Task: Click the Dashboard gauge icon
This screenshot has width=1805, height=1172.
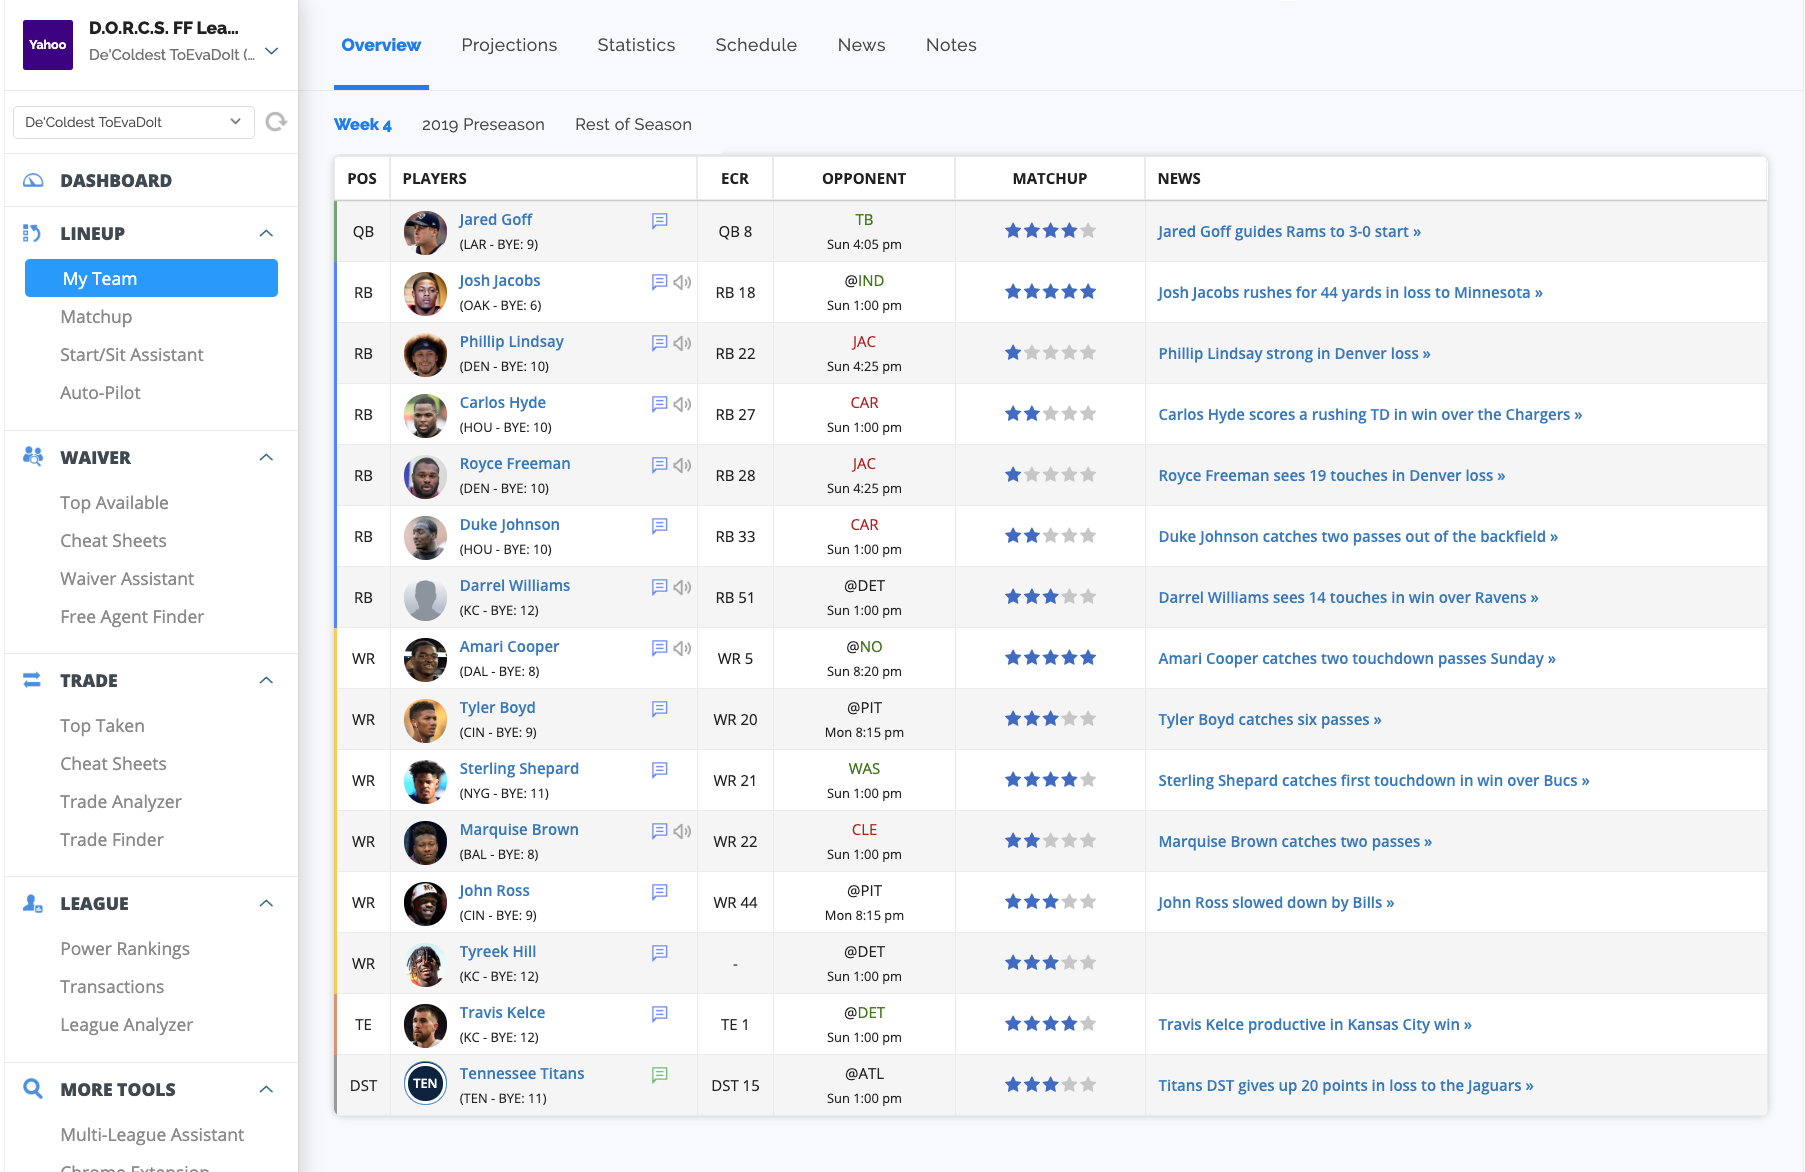Action: [x=33, y=181]
